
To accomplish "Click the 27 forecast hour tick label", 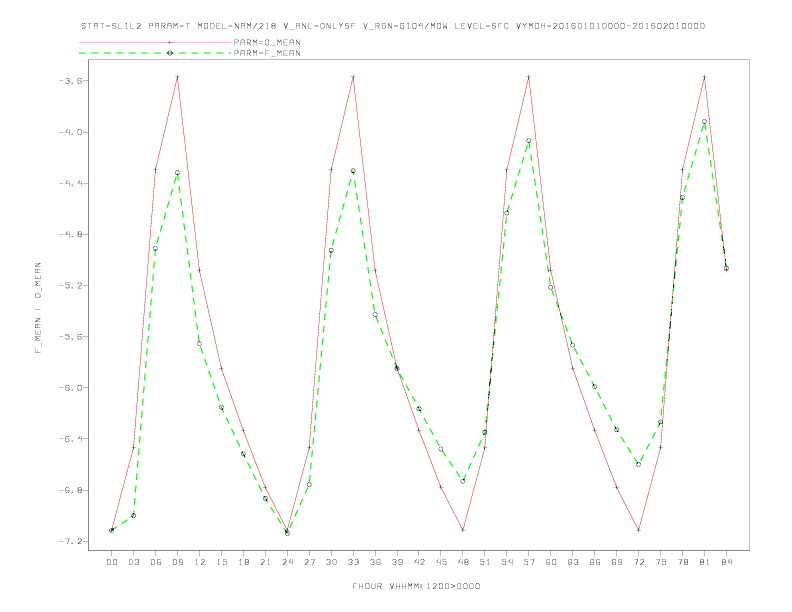I will point(309,562).
